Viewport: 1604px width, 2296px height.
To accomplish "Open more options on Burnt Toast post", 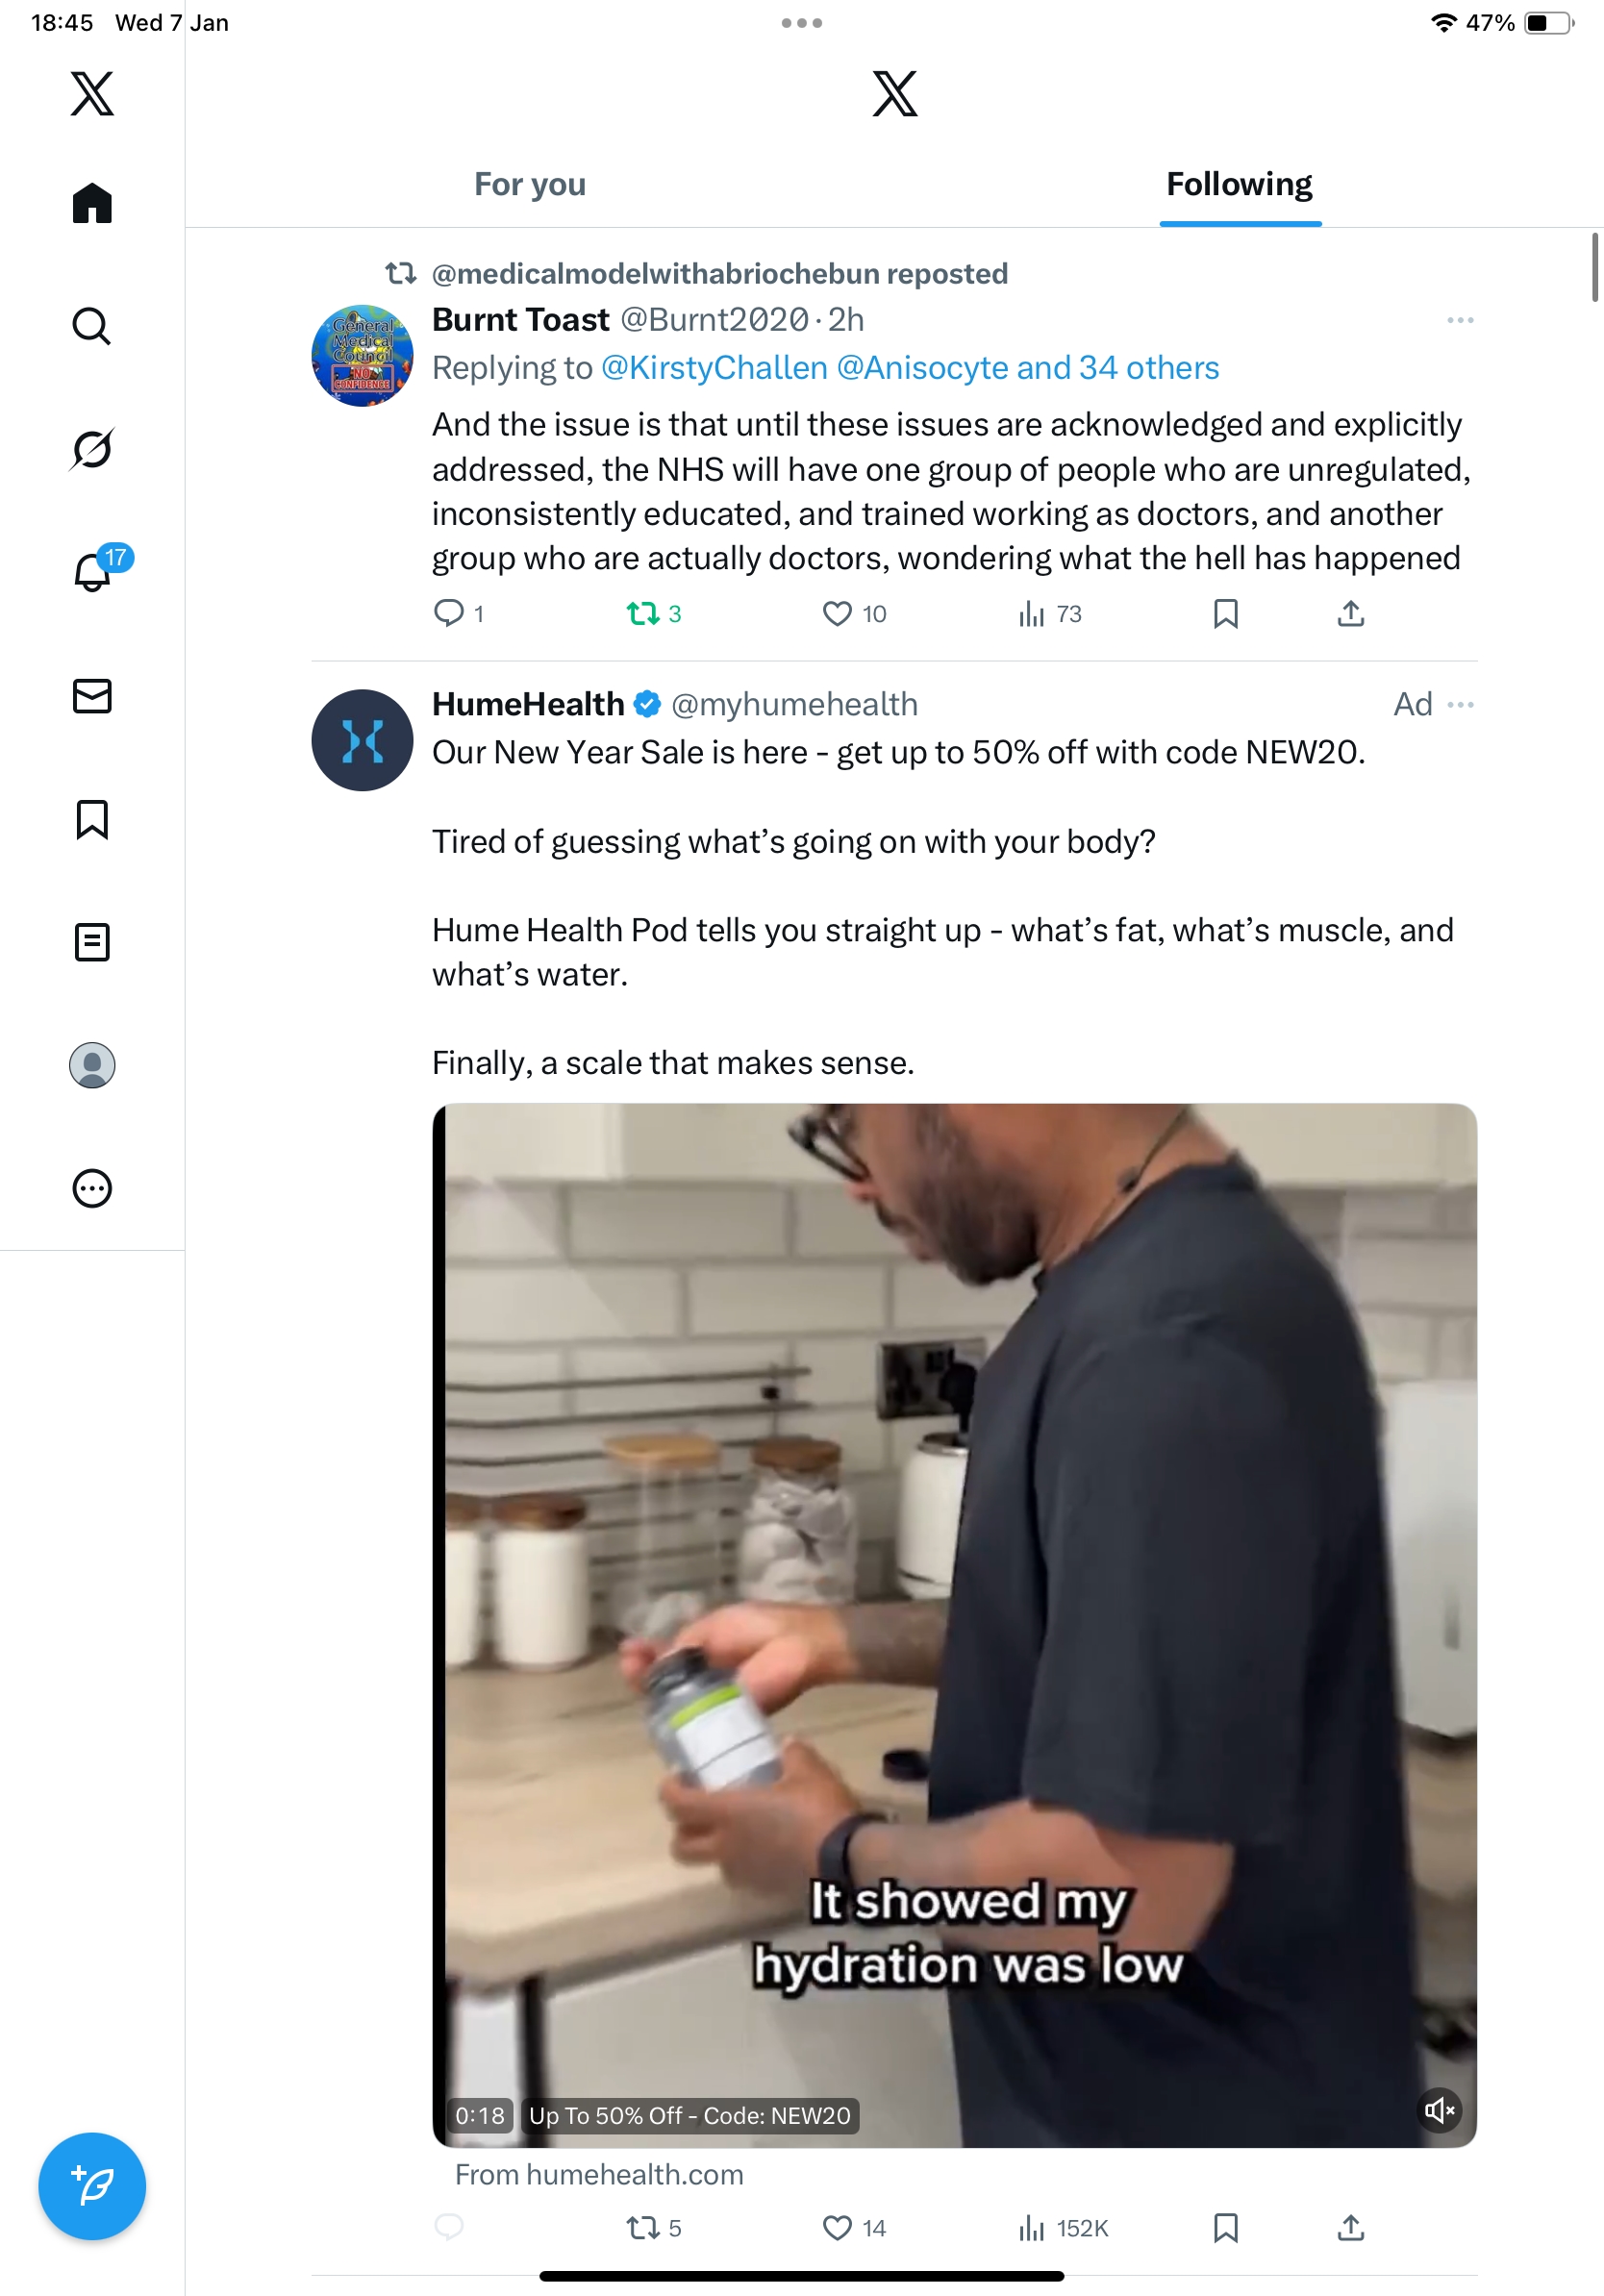I will (x=1460, y=320).
